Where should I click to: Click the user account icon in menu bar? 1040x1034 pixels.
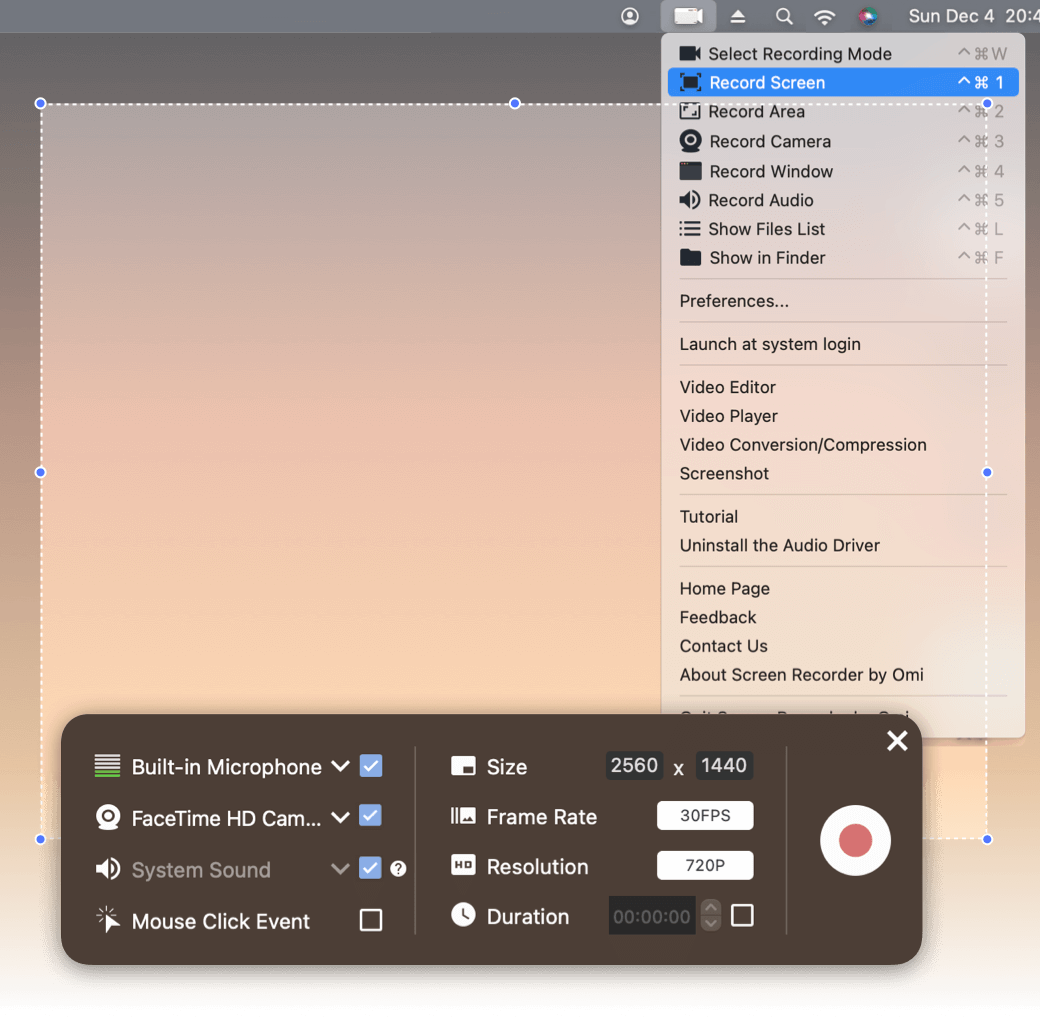pyautogui.click(x=630, y=16)
